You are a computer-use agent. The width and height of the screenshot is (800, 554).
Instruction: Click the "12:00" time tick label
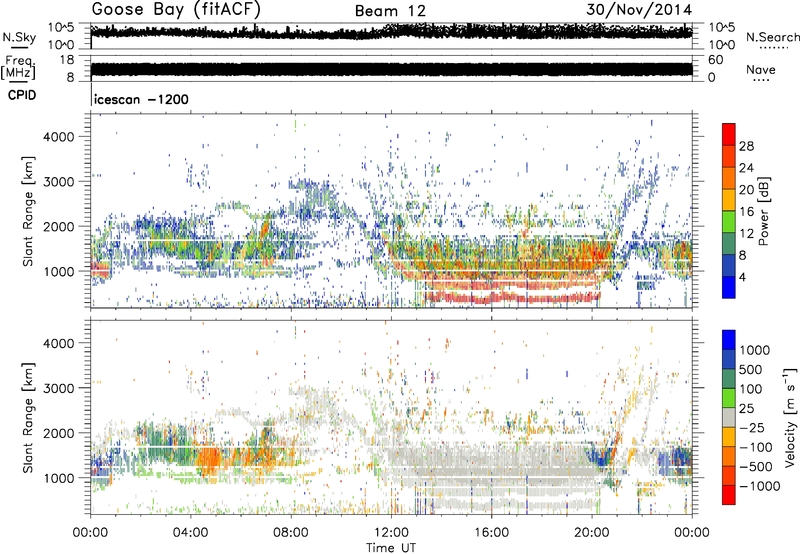coord(391,533)
